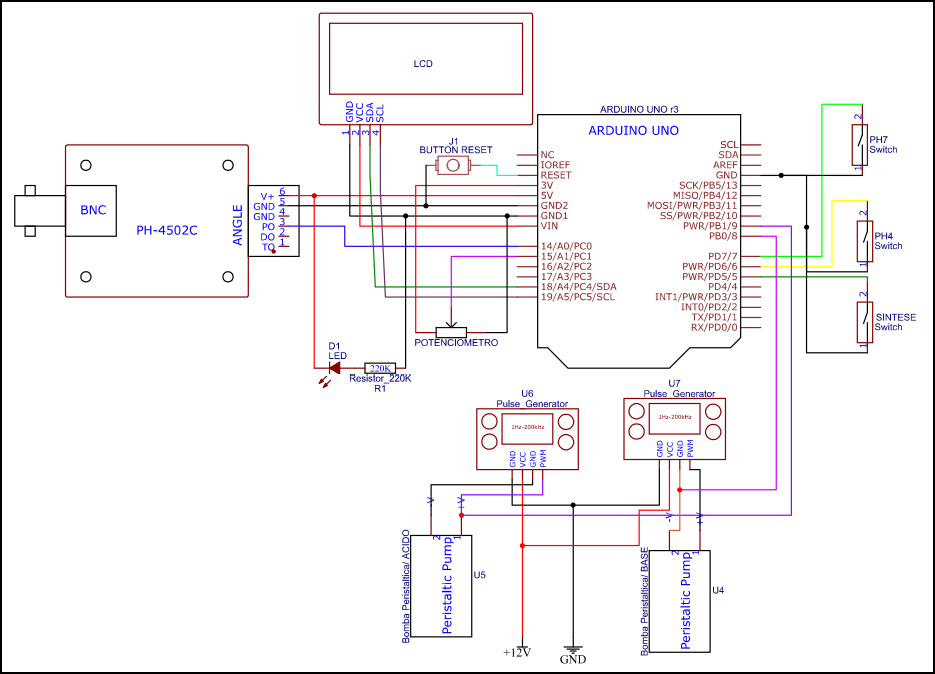This screenshot has width=935, height=674.
Task: Click the Resistor_220K label
Action: click(x=380, y=378)
